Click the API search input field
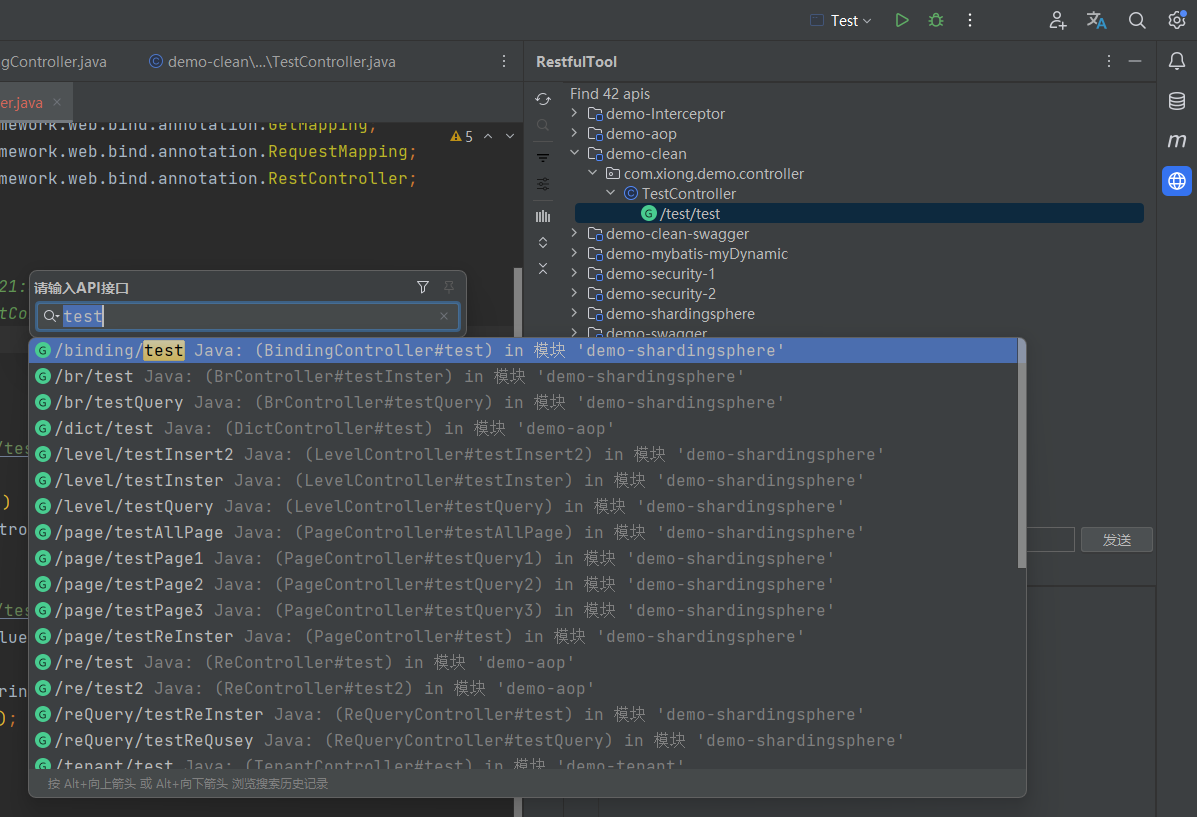The image size is (1197, 817). [x=250, y=317]
